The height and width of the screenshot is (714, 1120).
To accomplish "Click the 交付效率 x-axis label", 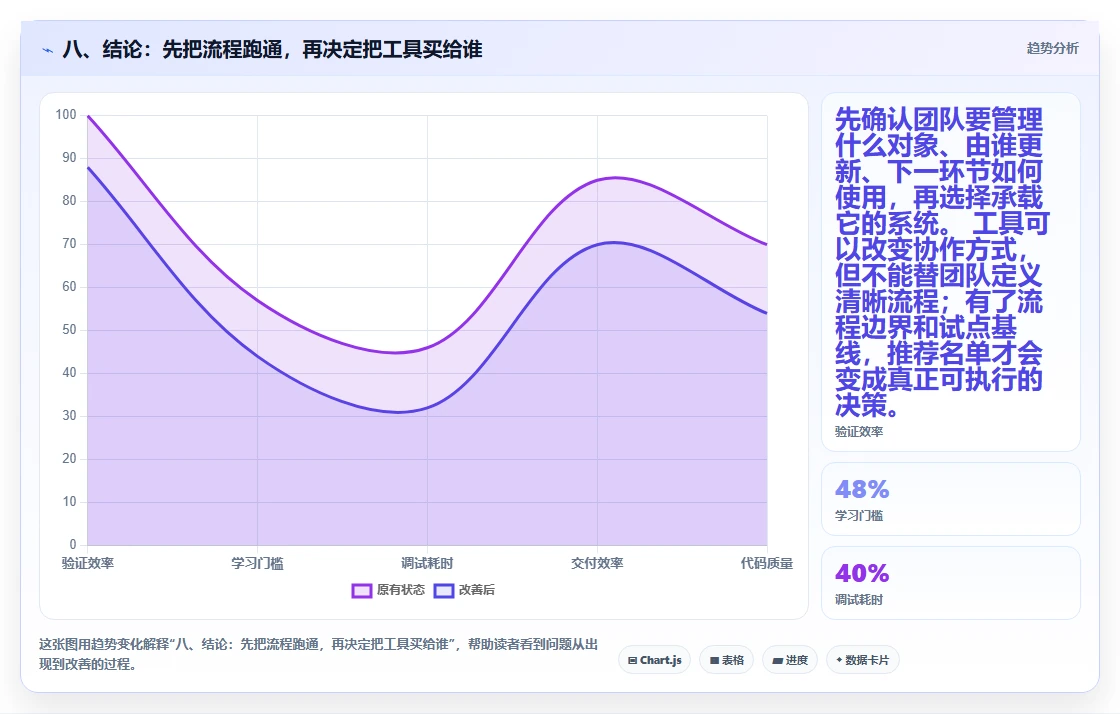I will tap(597, 563).
